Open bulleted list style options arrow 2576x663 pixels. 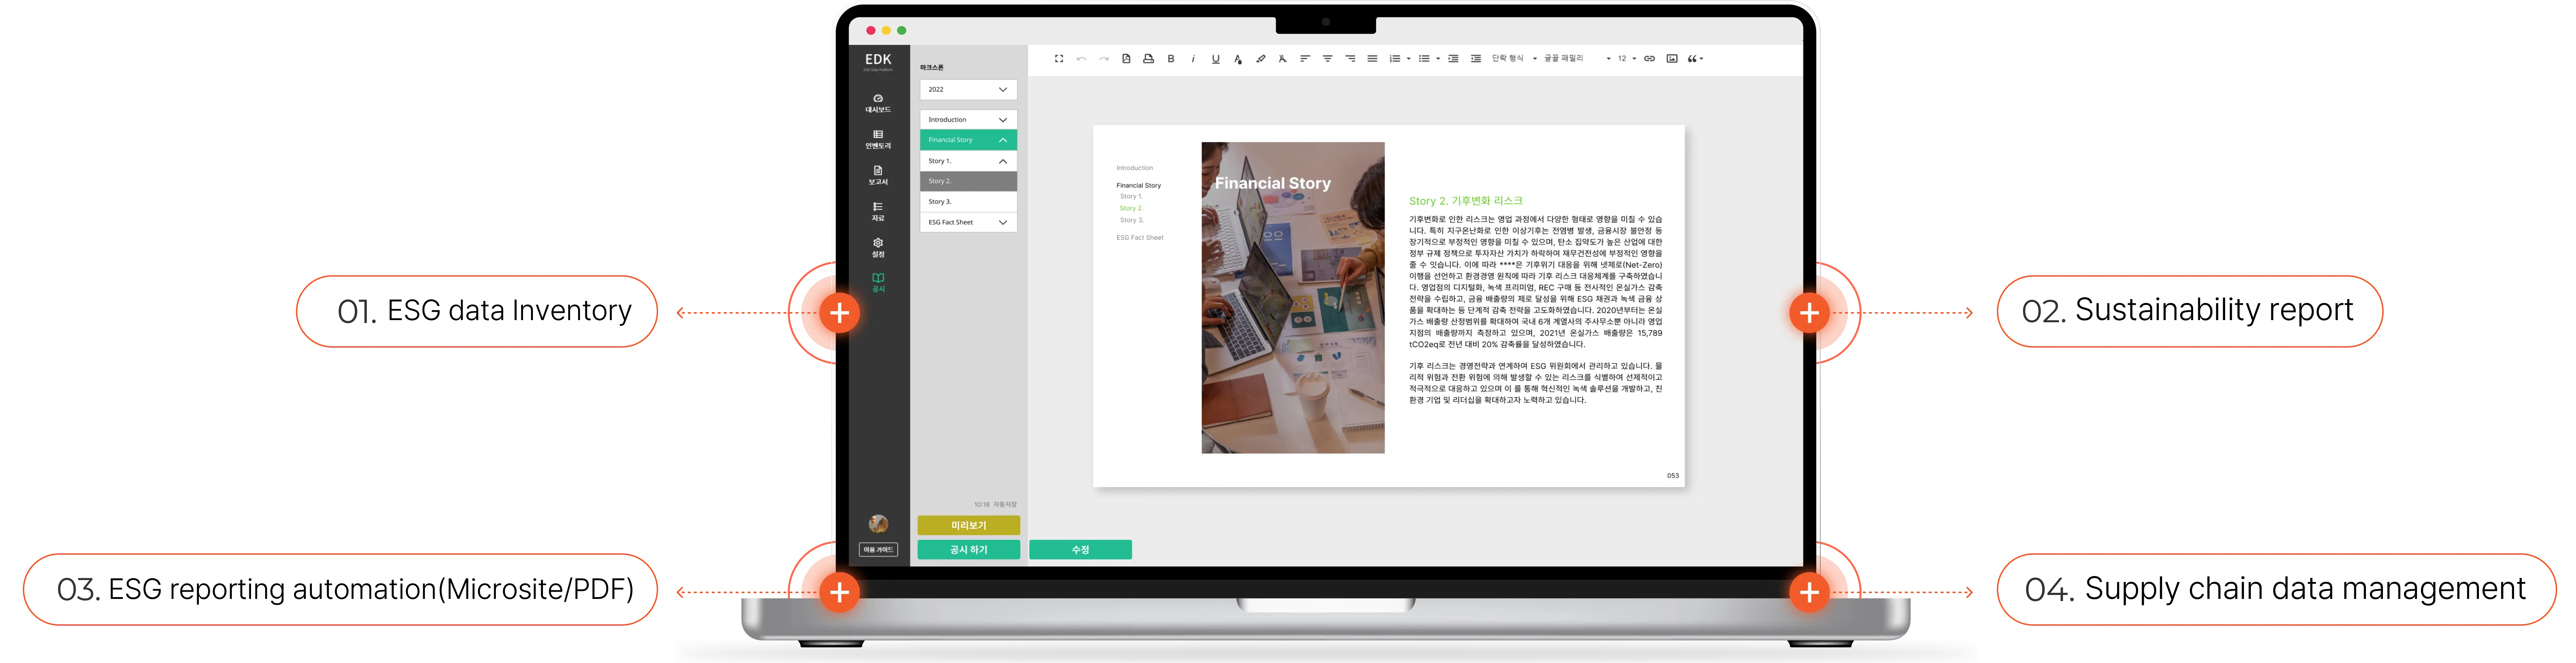(1438, 59)
